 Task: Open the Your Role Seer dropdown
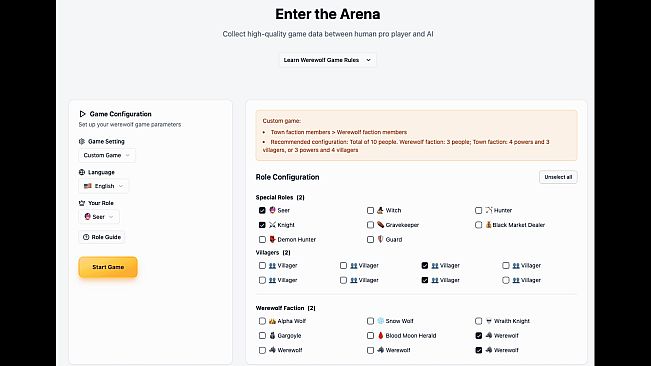(99, 217)
